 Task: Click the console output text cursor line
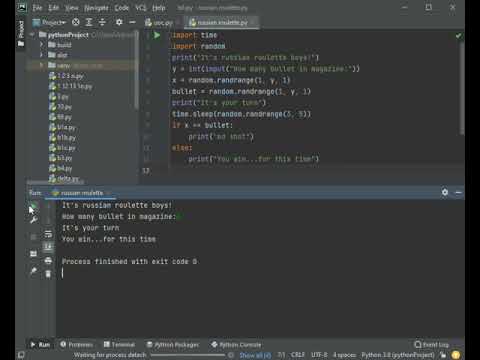[63, 273]
